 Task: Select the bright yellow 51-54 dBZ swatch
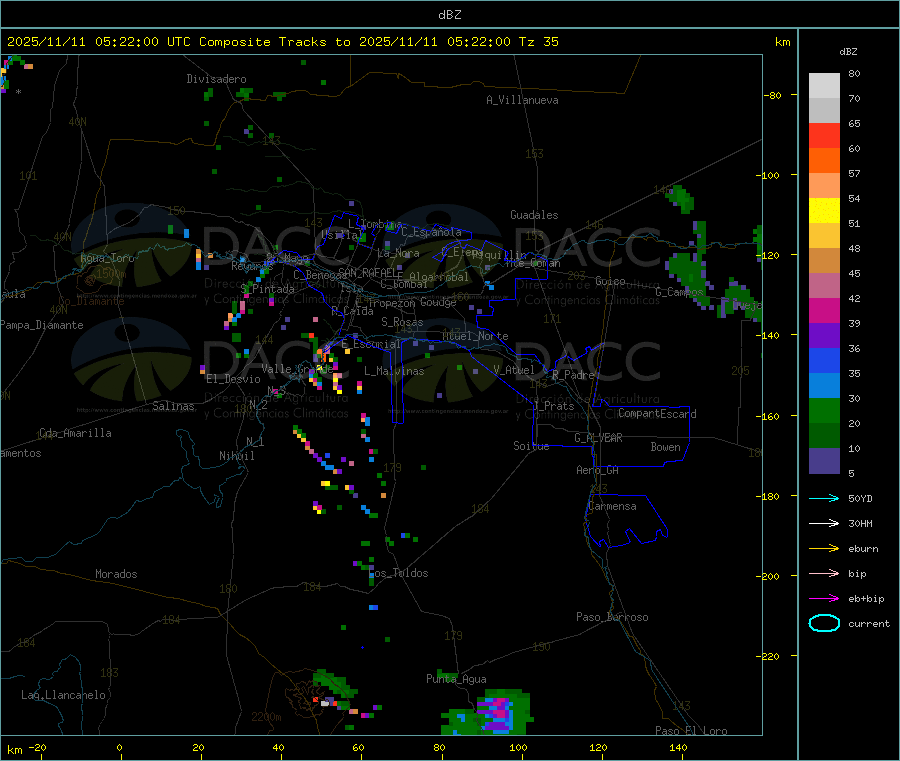(824, 211)
